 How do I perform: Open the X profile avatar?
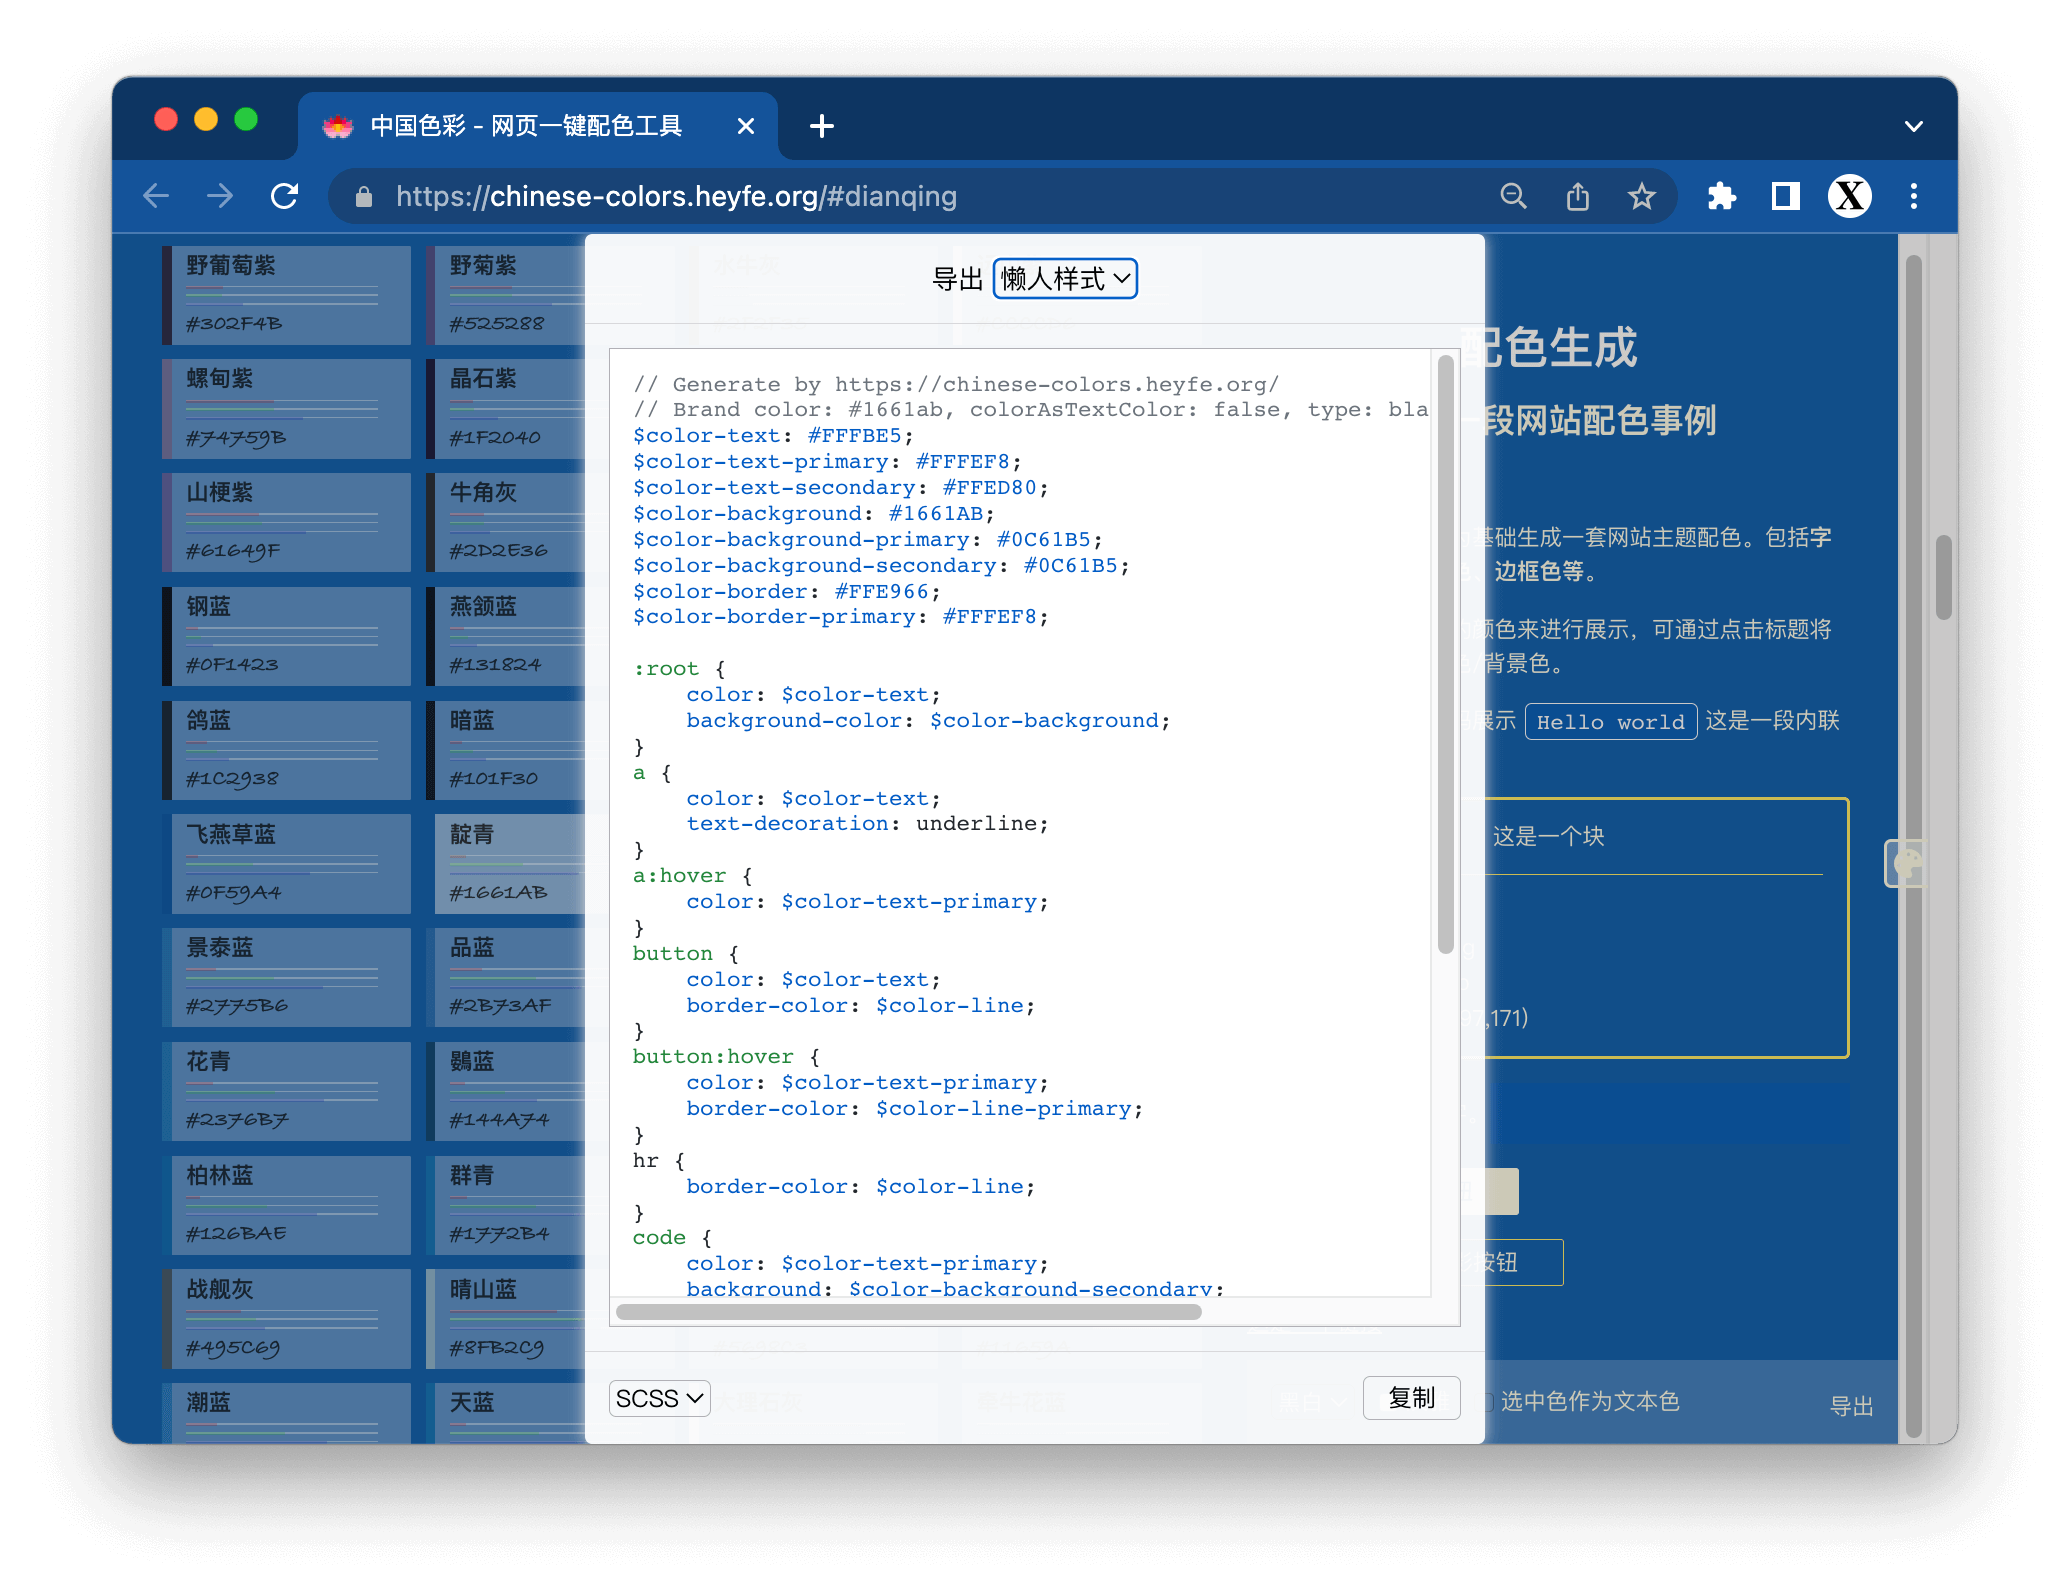click(x=1849, y=196)
